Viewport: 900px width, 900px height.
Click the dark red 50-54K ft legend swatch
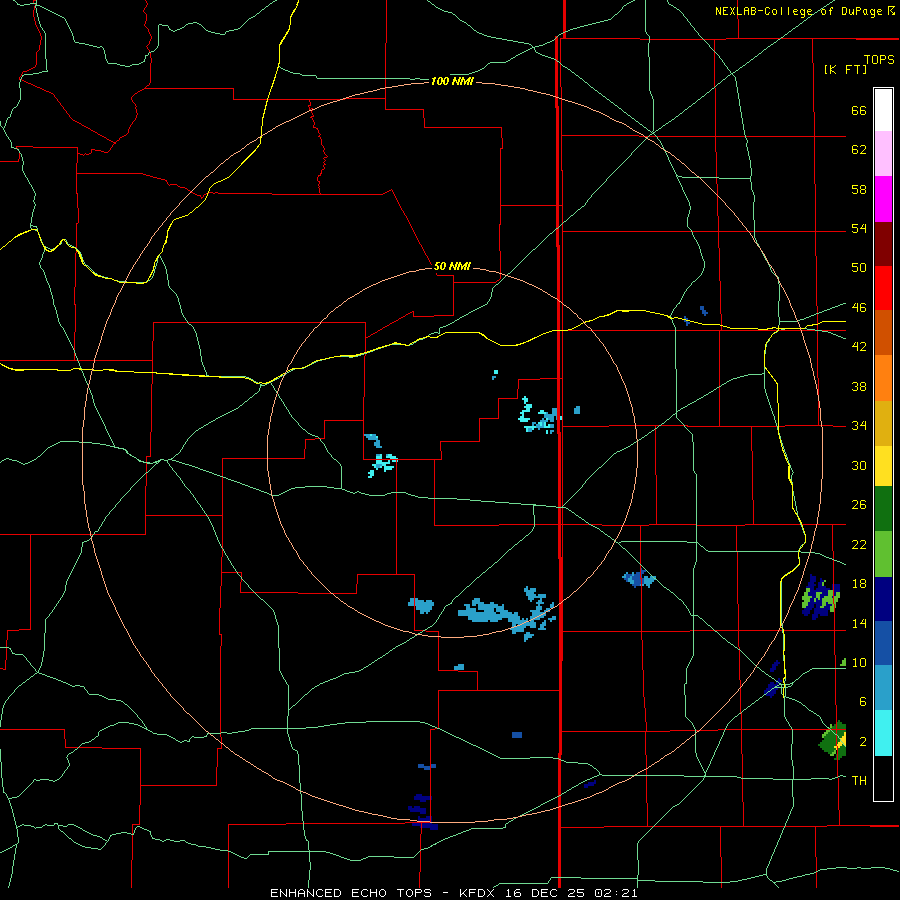click(x=883, y=243)
